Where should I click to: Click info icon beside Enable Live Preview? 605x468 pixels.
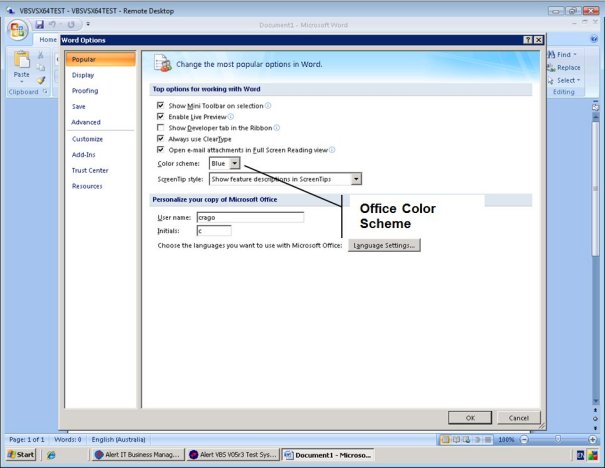[x=231, y=117]
